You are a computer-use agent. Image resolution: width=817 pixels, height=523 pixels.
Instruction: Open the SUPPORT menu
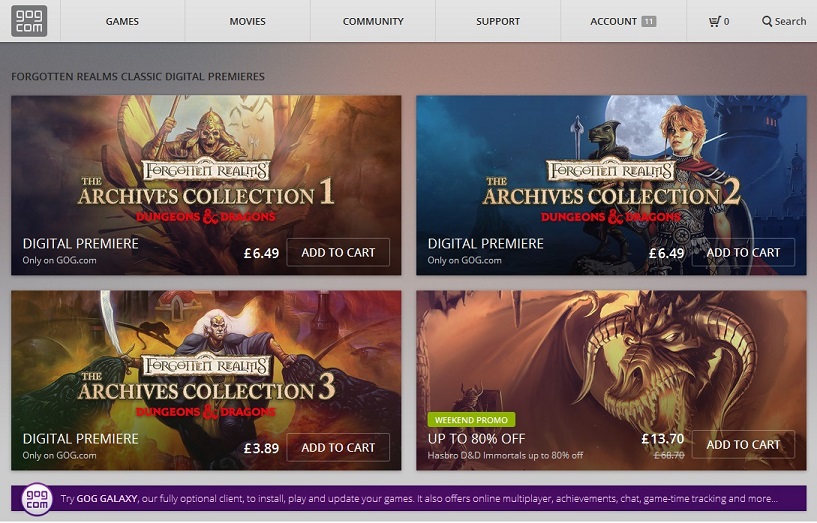click(x=498, y=21)
